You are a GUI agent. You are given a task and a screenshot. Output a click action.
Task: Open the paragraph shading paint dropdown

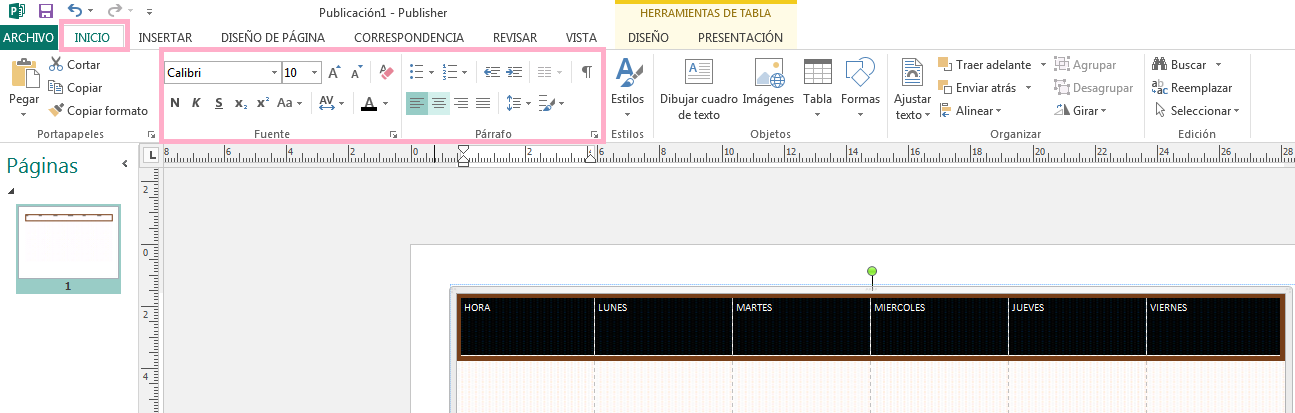pos(562,102)
